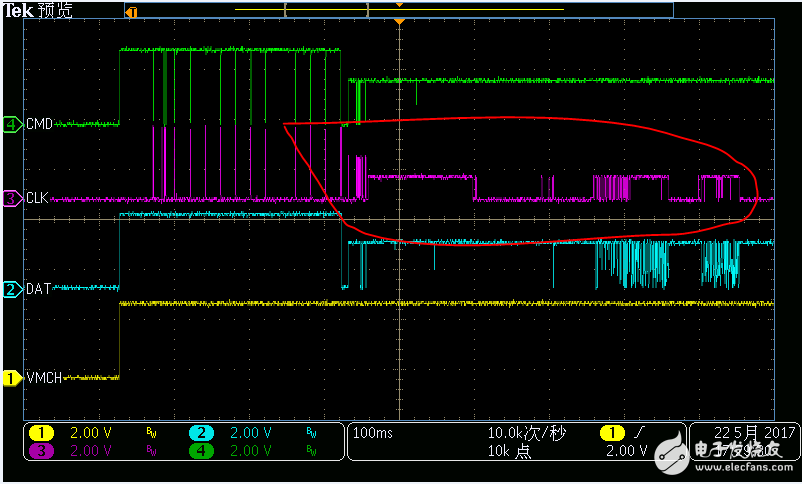Click channel 3 bandwidth limit Bw icon
The width and height of the screenshot is (802, 484).
point(151,451)
